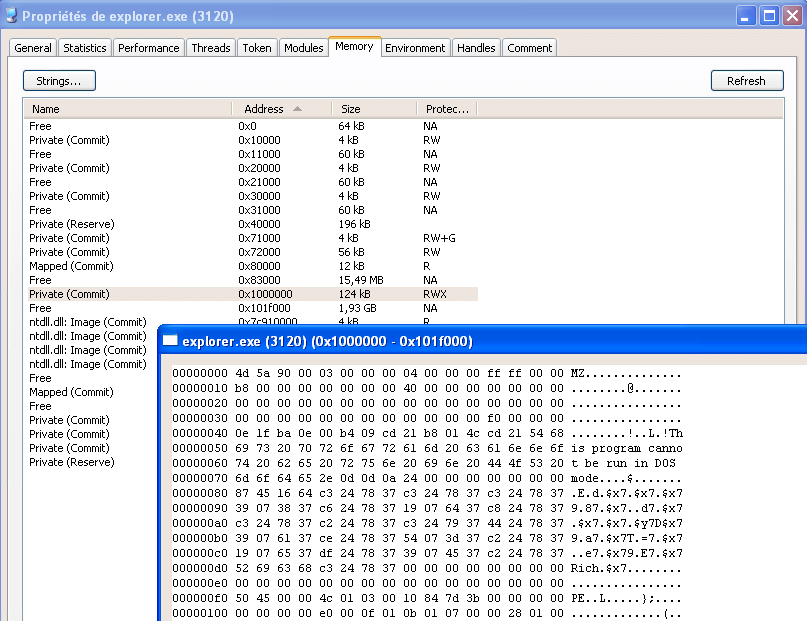The image size is (807, 621).
Task: Open the Statistics tab
Action: pyautogui.click(x=85, y=48)
